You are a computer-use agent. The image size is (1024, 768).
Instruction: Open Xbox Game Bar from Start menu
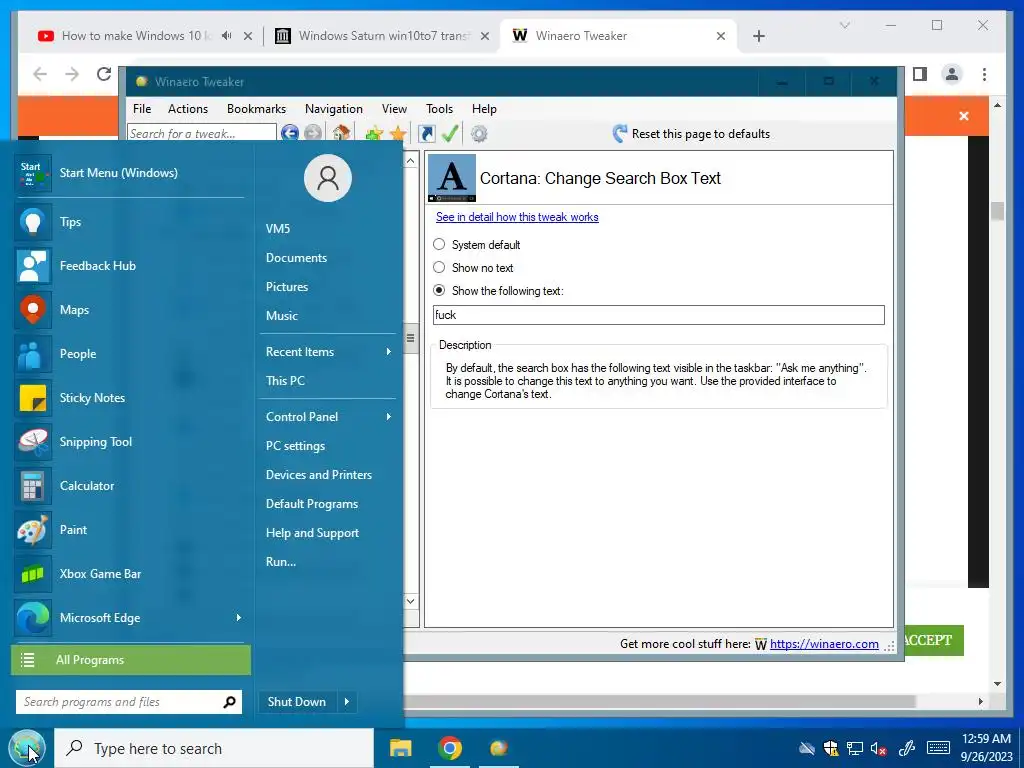[33, 574]
